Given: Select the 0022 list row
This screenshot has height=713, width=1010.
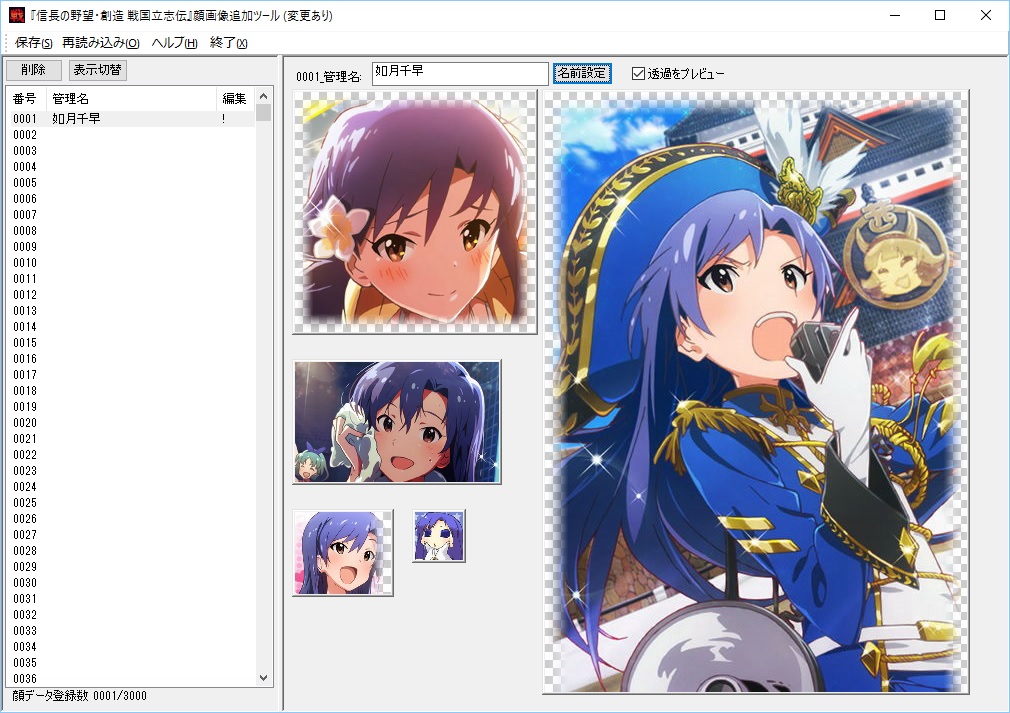Looking at the screenshot, I should pyautogui.click(x=131, y=455).
